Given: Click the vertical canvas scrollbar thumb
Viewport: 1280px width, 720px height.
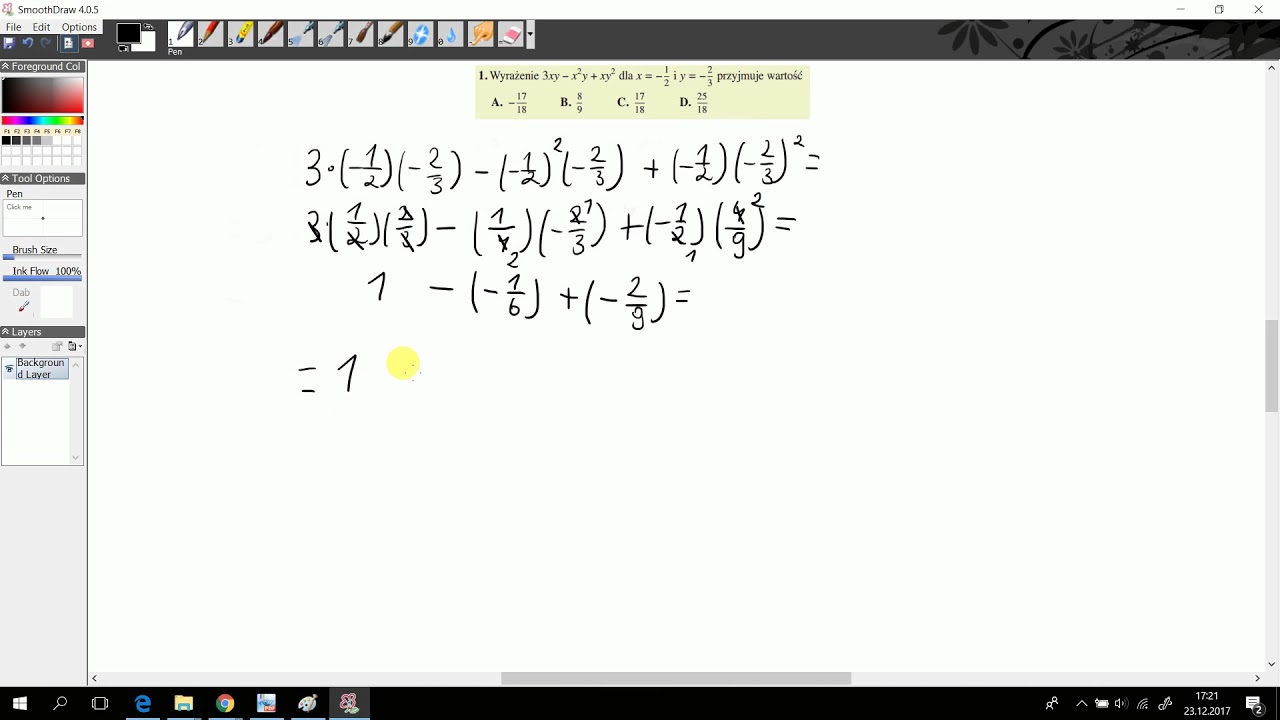Looking at the screenshot, I should [1272, 365].
